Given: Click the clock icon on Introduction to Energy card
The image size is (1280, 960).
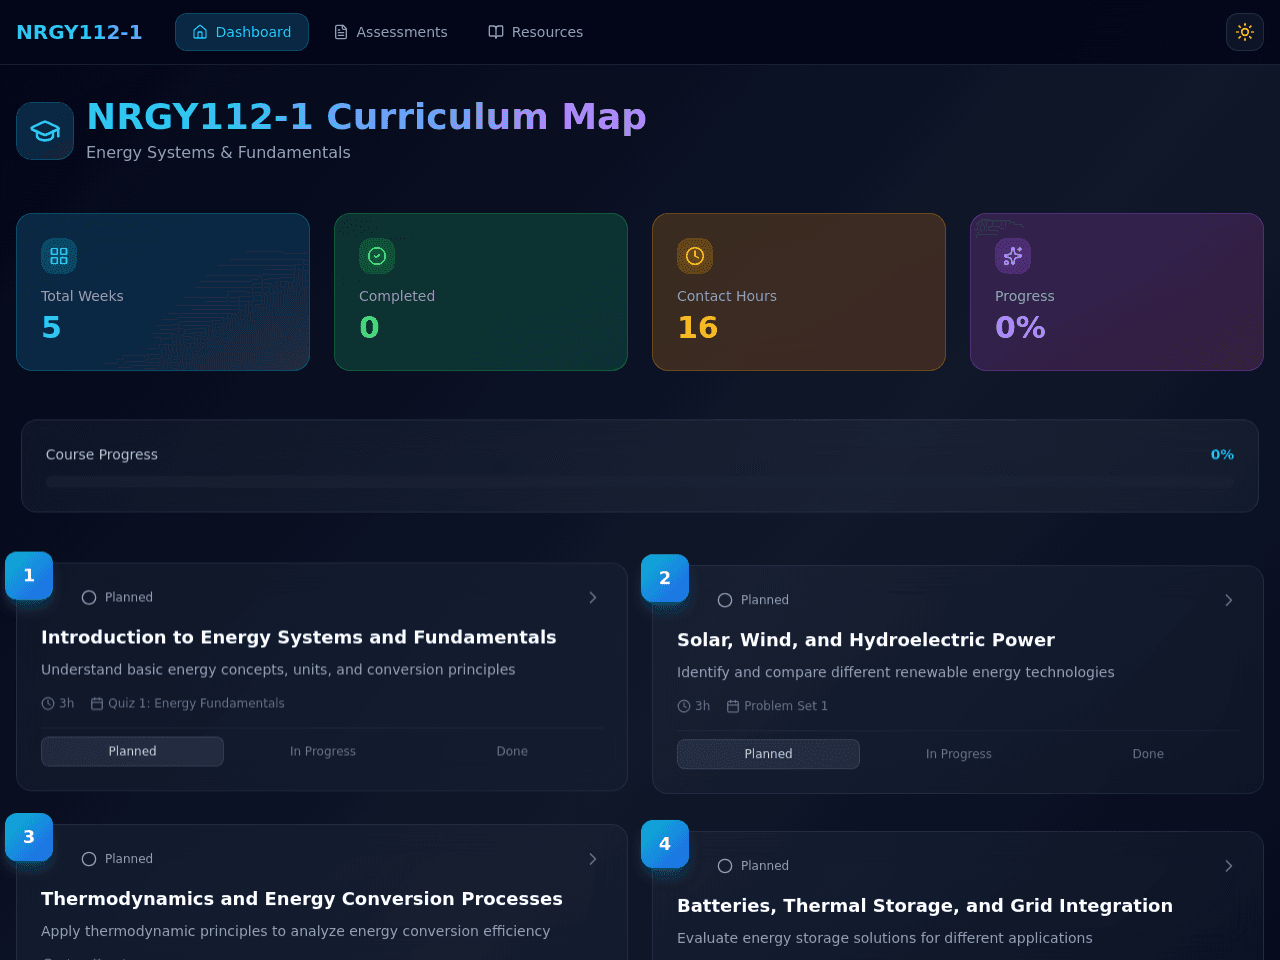Looking at the screenshot, I should point(48,704).
